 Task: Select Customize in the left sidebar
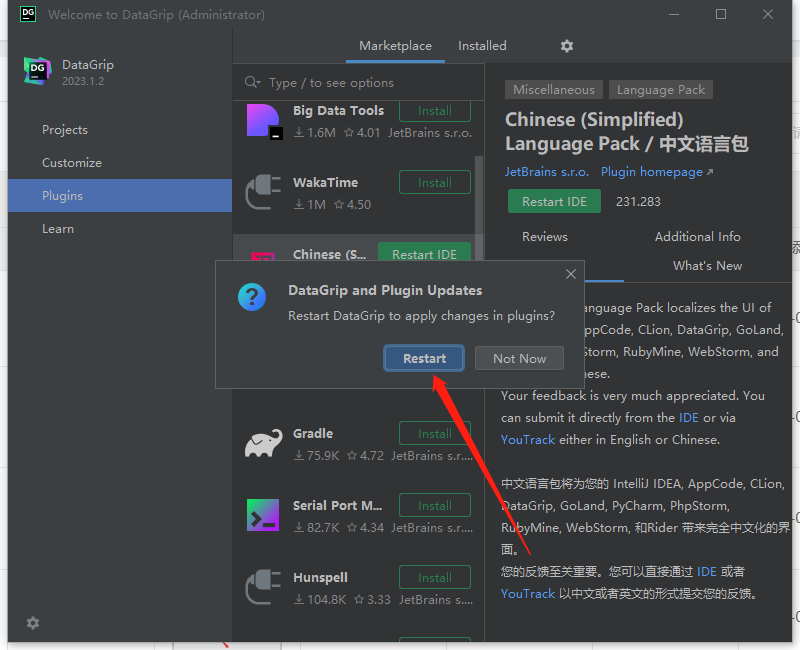(72, 163)
